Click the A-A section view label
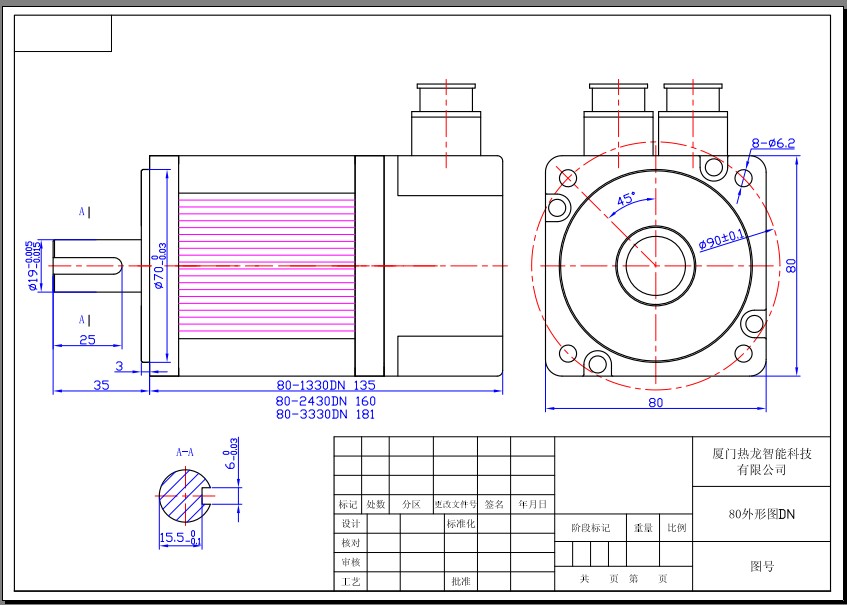The image size is (847, 605). click(185, 452)
